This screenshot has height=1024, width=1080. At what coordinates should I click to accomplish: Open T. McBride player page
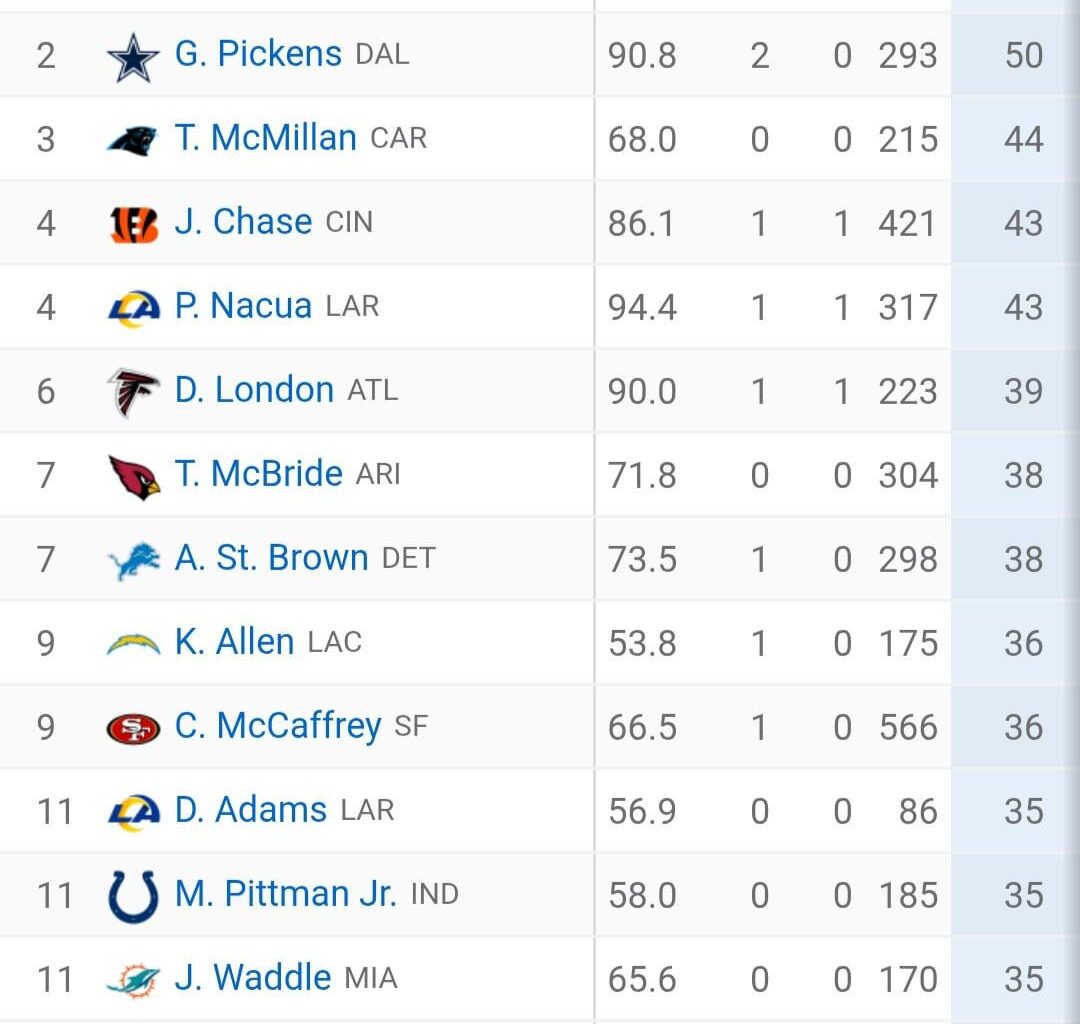[255, 474]
